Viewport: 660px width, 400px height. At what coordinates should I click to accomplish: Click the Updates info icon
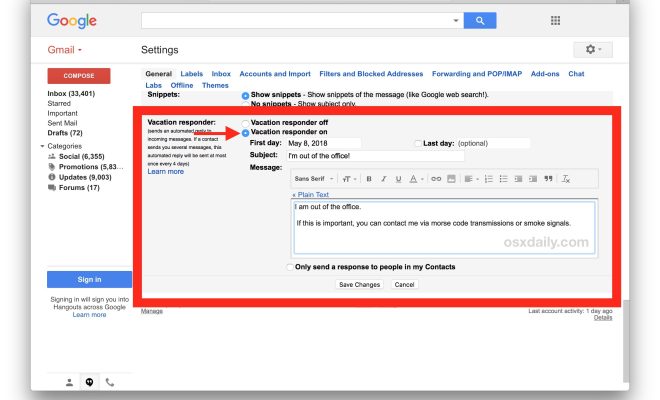tap(52, 177)
